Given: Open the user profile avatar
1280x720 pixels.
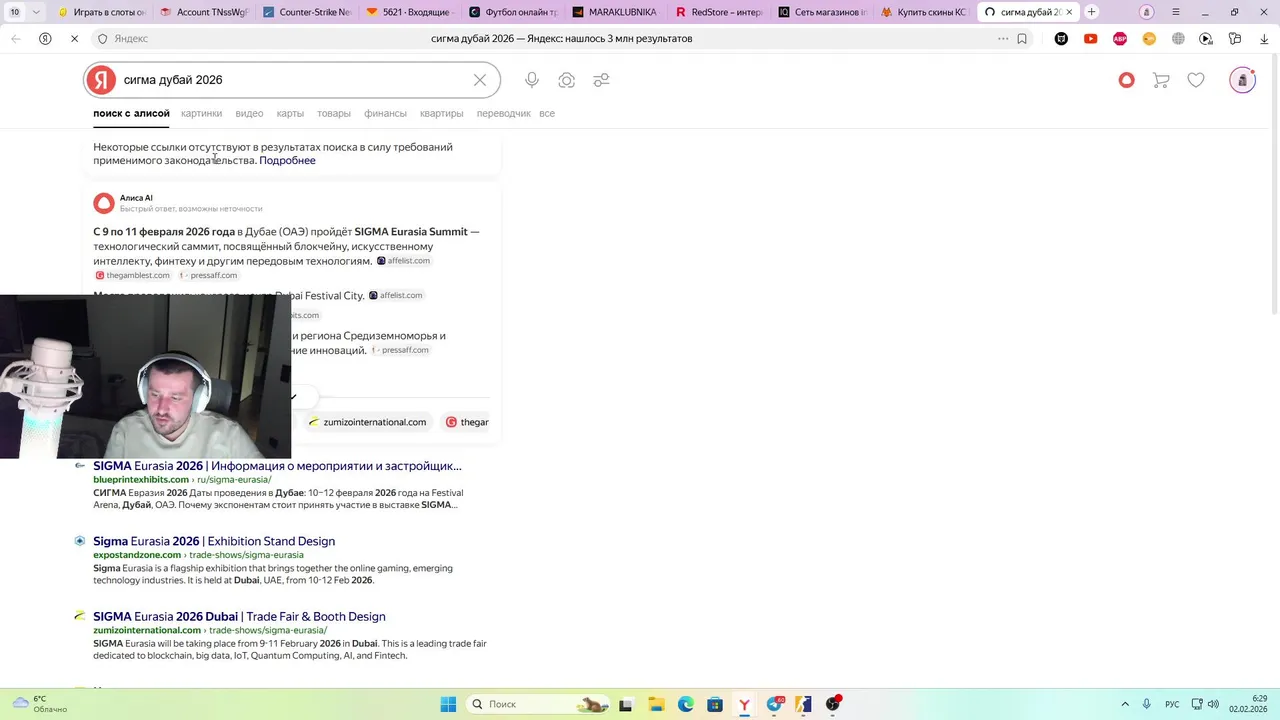Looking at the screenshot, I should pyautogui.click(x=1242, y=80).
